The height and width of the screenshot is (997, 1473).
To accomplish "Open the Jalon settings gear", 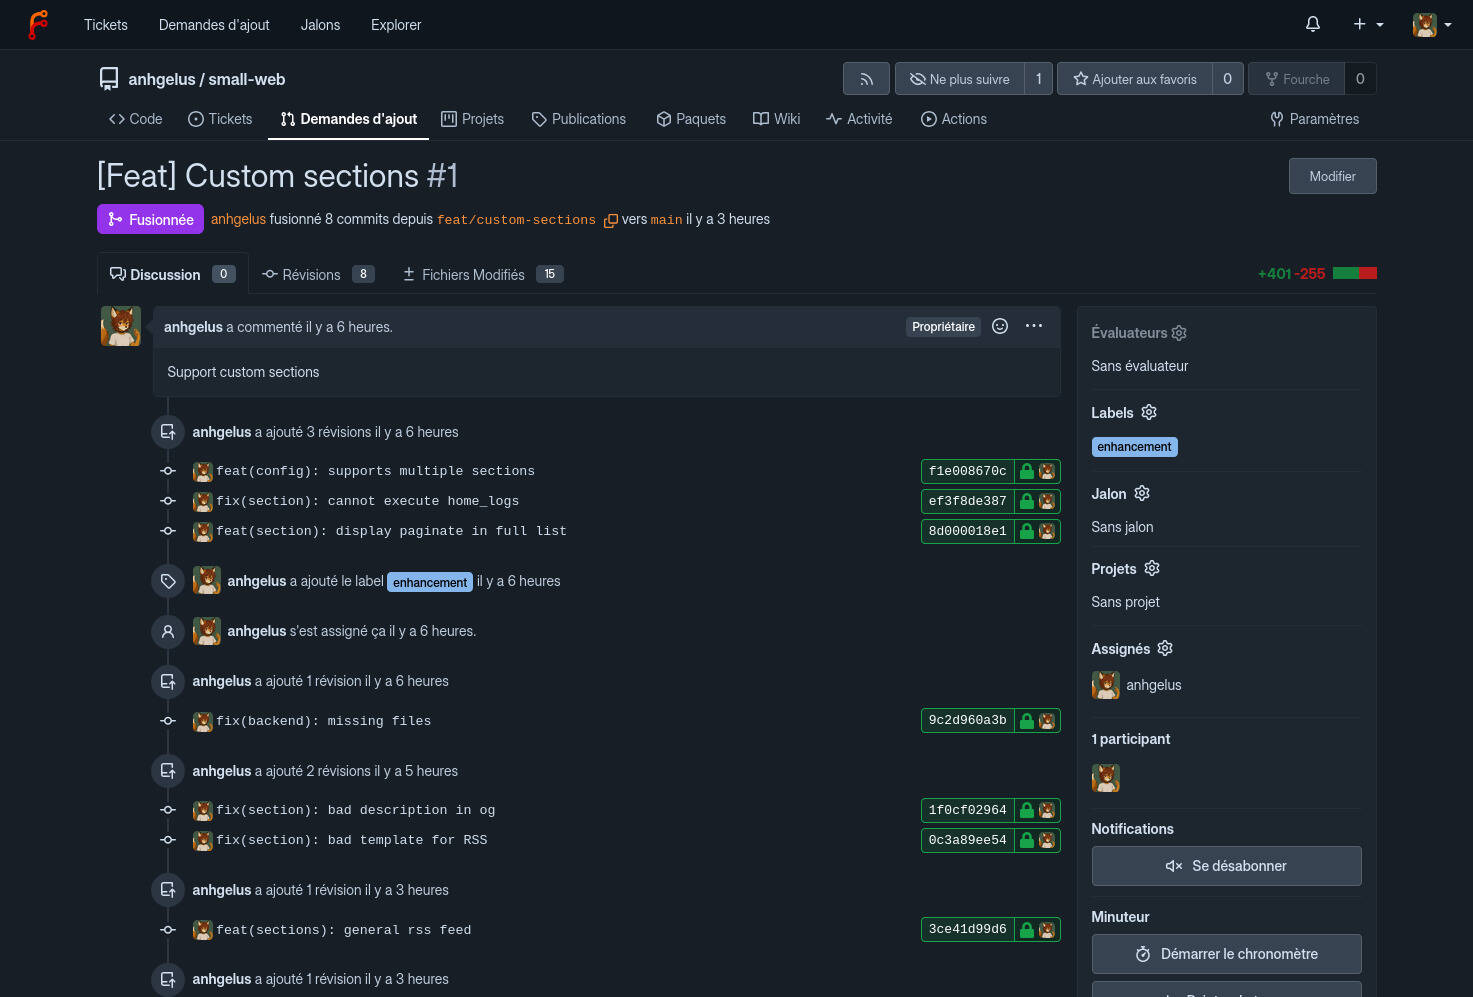I will [1141, 493].
